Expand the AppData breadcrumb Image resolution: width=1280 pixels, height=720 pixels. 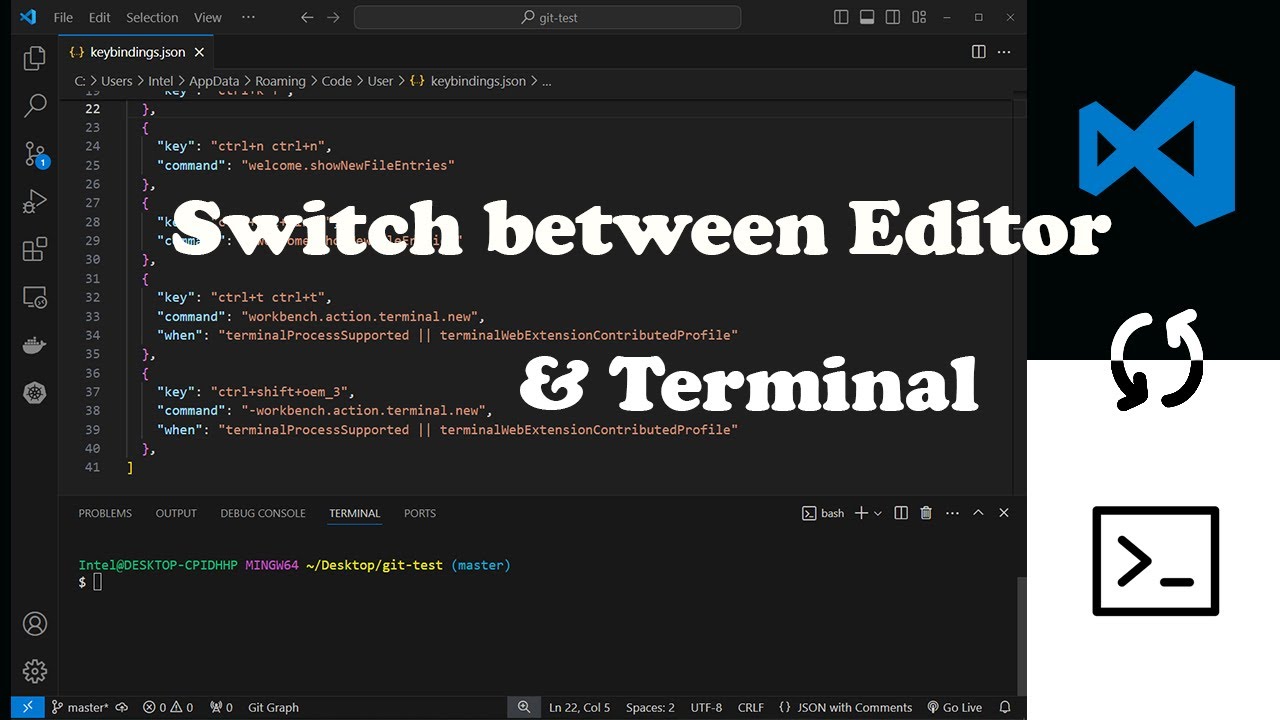coord(214,81)
